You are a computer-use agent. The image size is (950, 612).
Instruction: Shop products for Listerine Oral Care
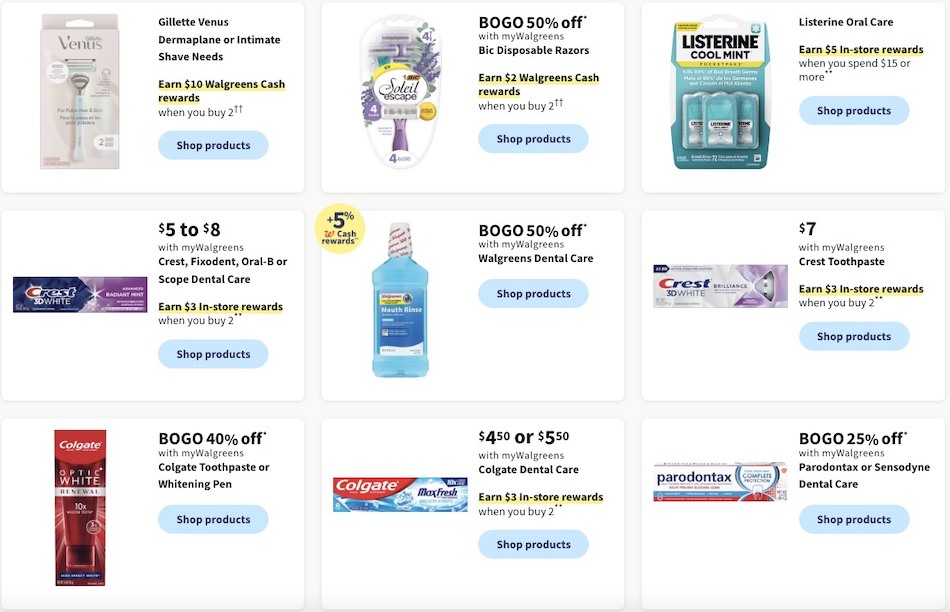point(854,110)
